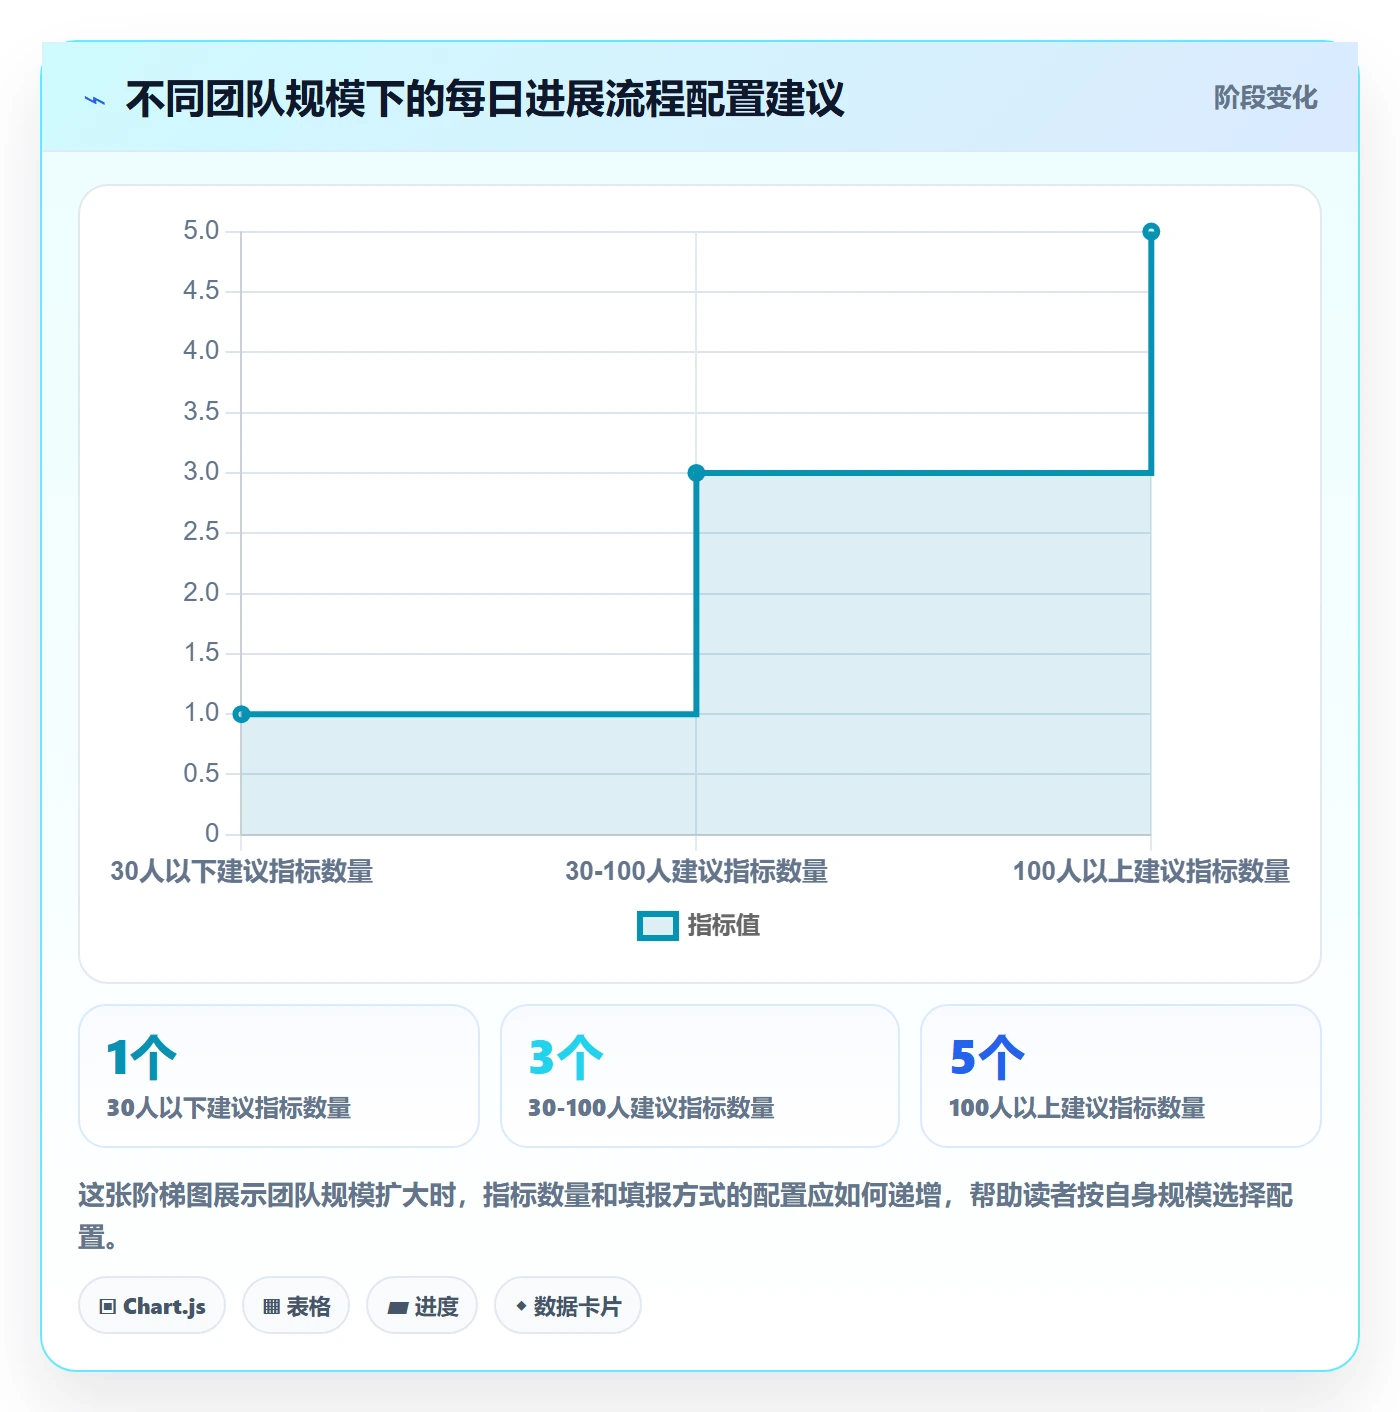Click the card caption 30-100人建议指标数量
Viewport: 1400px width, 1412px height.
[651, 1108]
